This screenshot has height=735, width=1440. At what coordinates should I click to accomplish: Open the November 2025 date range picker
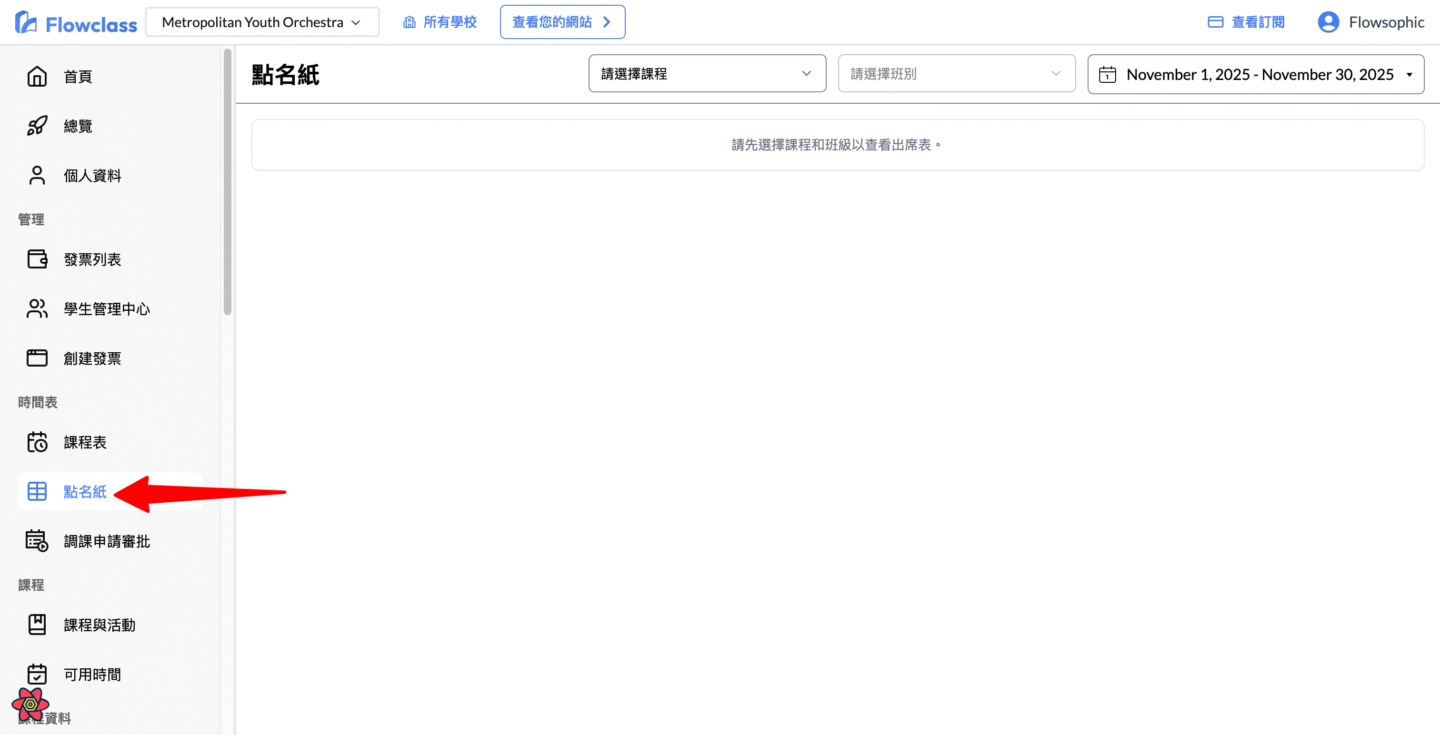(1256, 74)
